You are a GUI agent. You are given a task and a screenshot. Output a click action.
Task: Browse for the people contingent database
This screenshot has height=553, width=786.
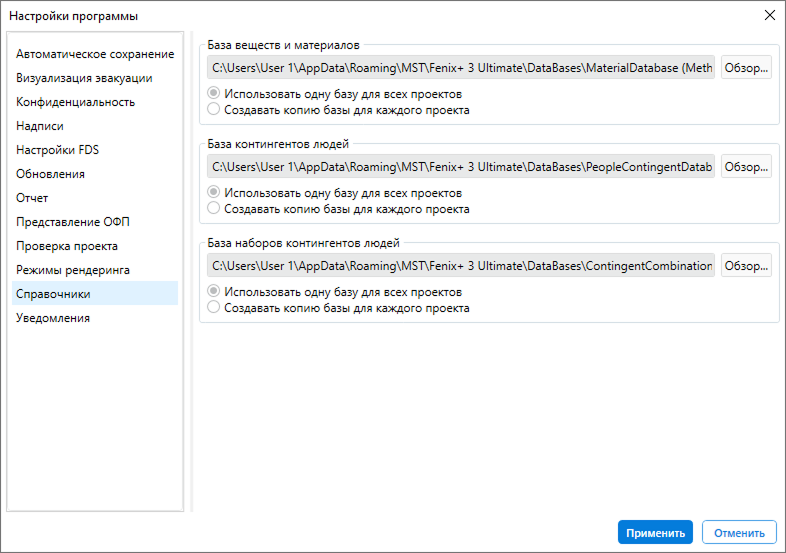tap(746, 166)
